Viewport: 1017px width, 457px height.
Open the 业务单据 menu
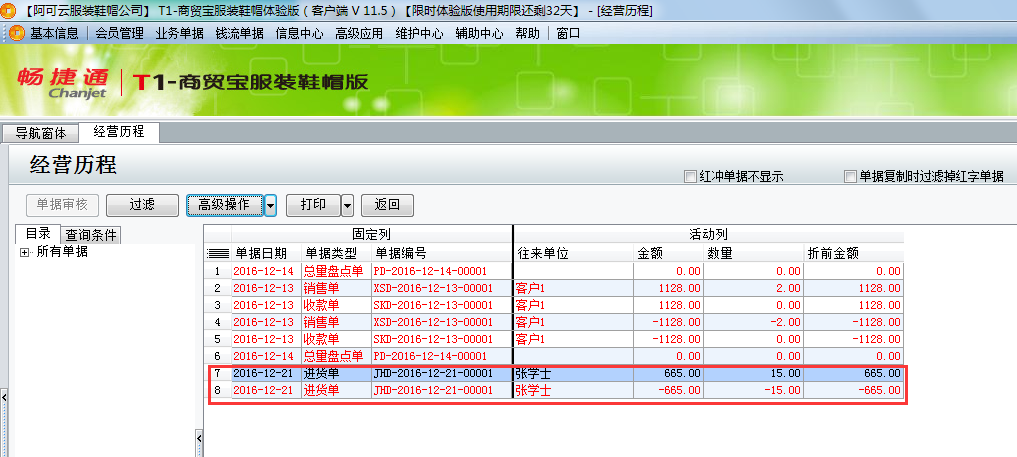click(x=180, y=33)
